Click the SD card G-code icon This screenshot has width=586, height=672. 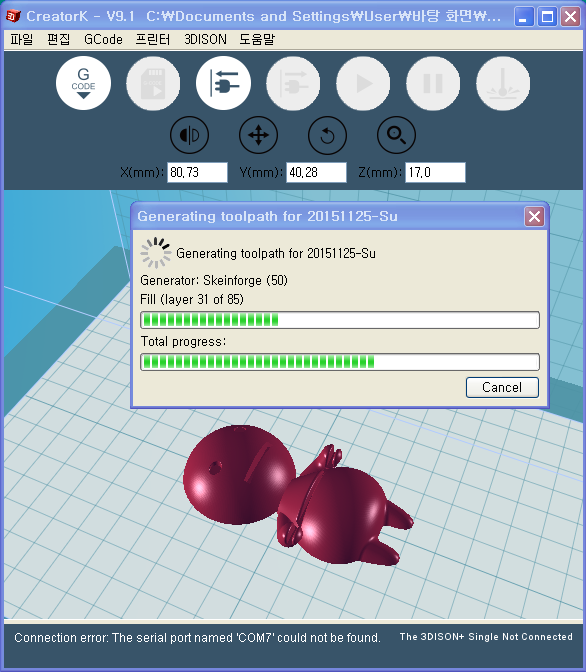pos(153,83)
